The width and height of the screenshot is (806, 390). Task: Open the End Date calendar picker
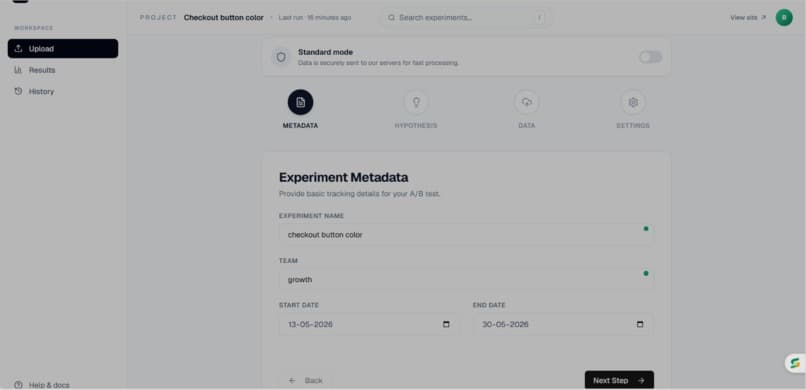[640, 324]
